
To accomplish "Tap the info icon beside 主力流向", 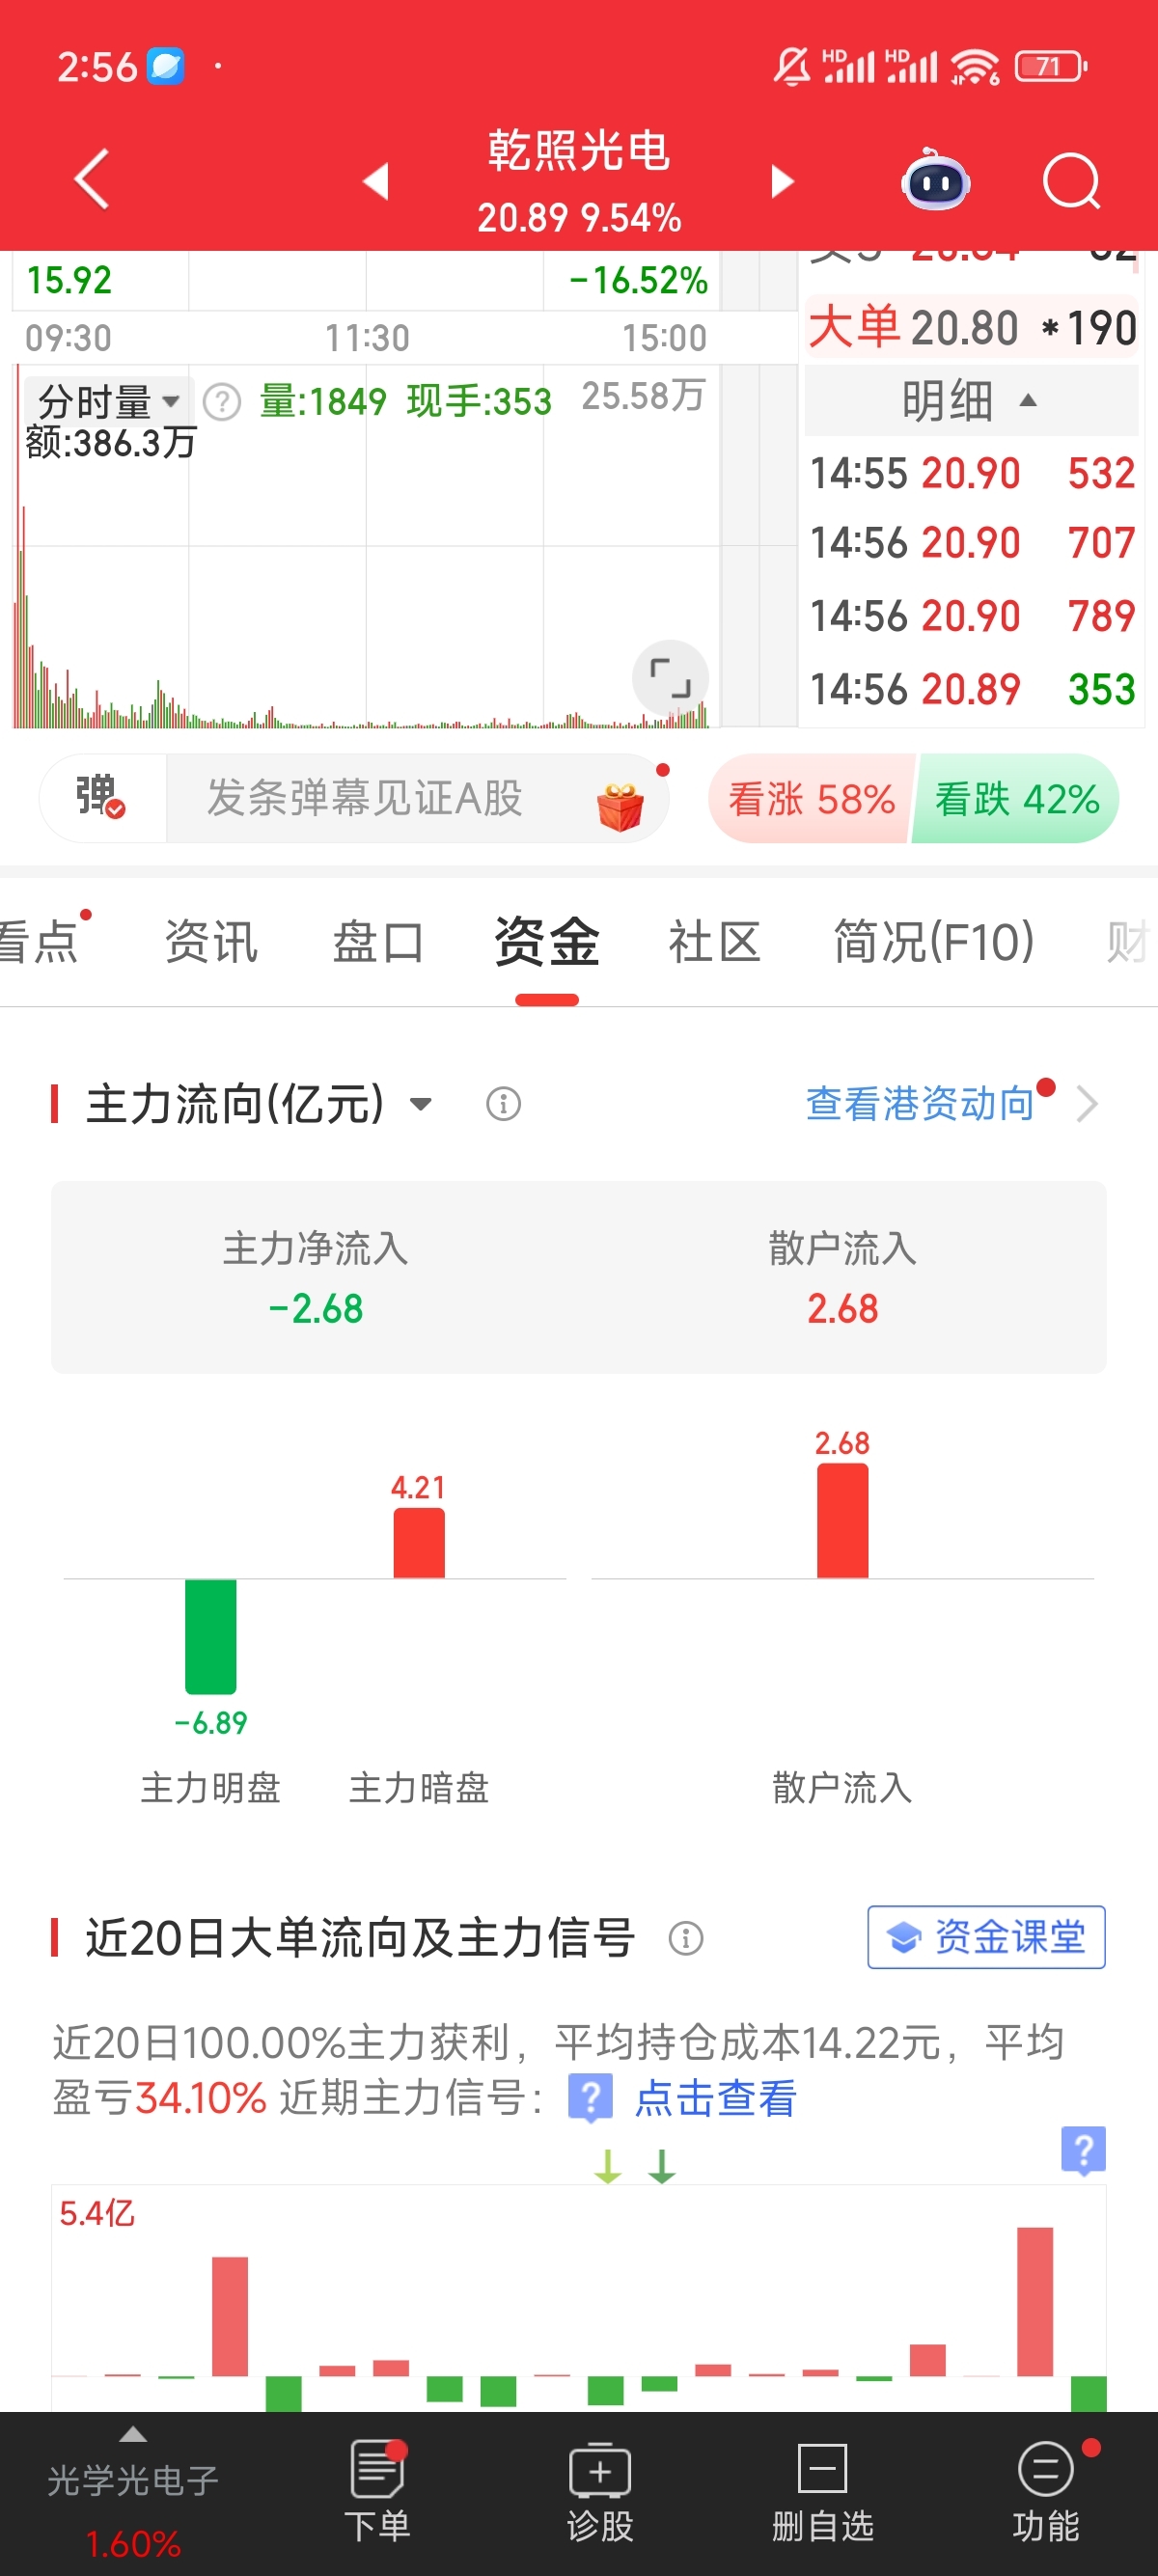I will pos(503,1104).
